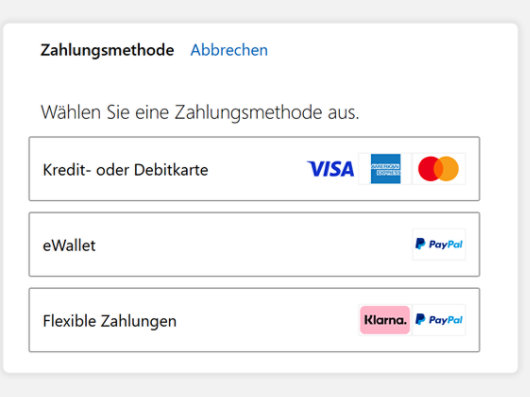
Task: Click the 'Klarna.' wordmark text
Action: (x=385, y=320)
